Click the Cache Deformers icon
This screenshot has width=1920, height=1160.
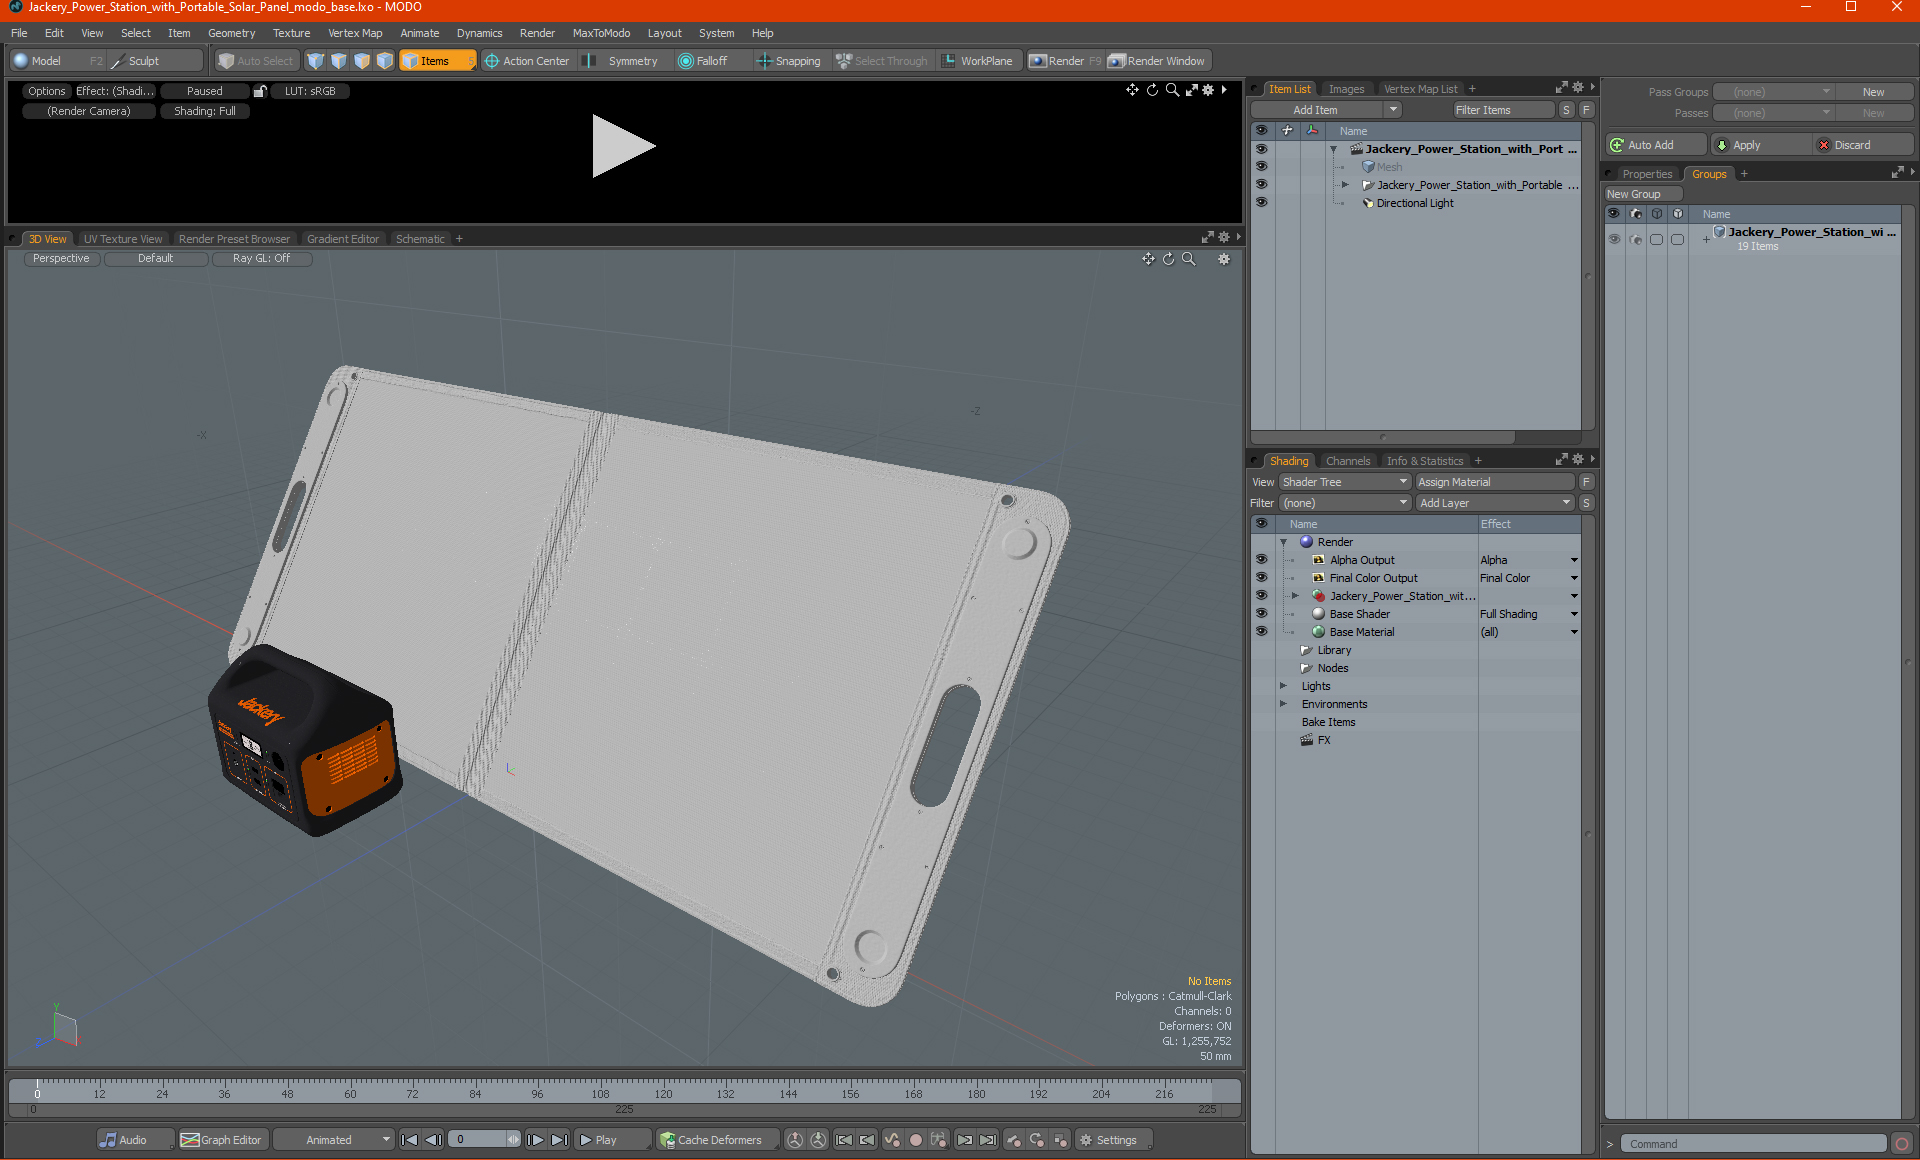[667, 1140]
